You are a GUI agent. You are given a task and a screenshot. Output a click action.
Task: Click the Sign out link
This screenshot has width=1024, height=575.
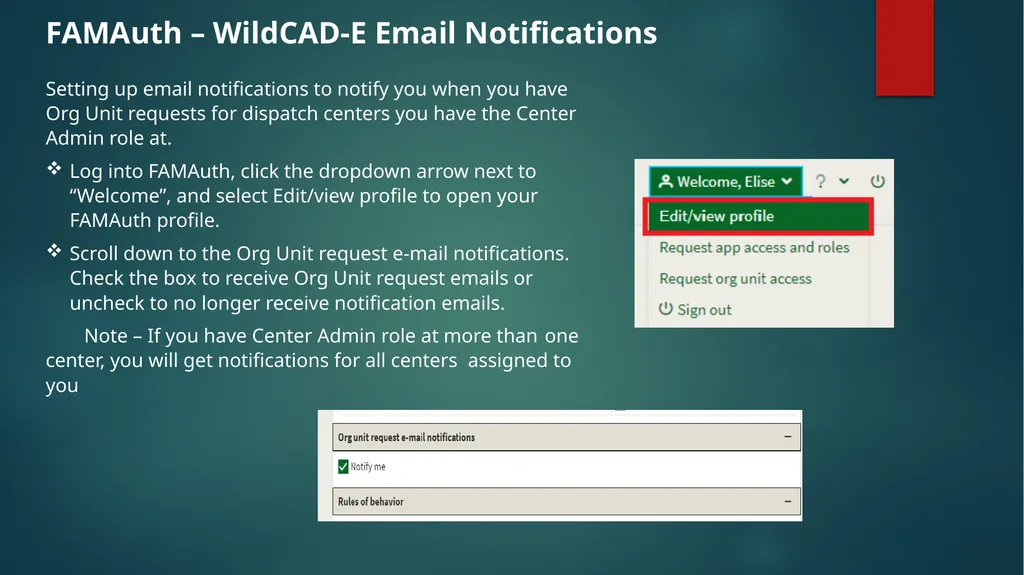[704, 310]
